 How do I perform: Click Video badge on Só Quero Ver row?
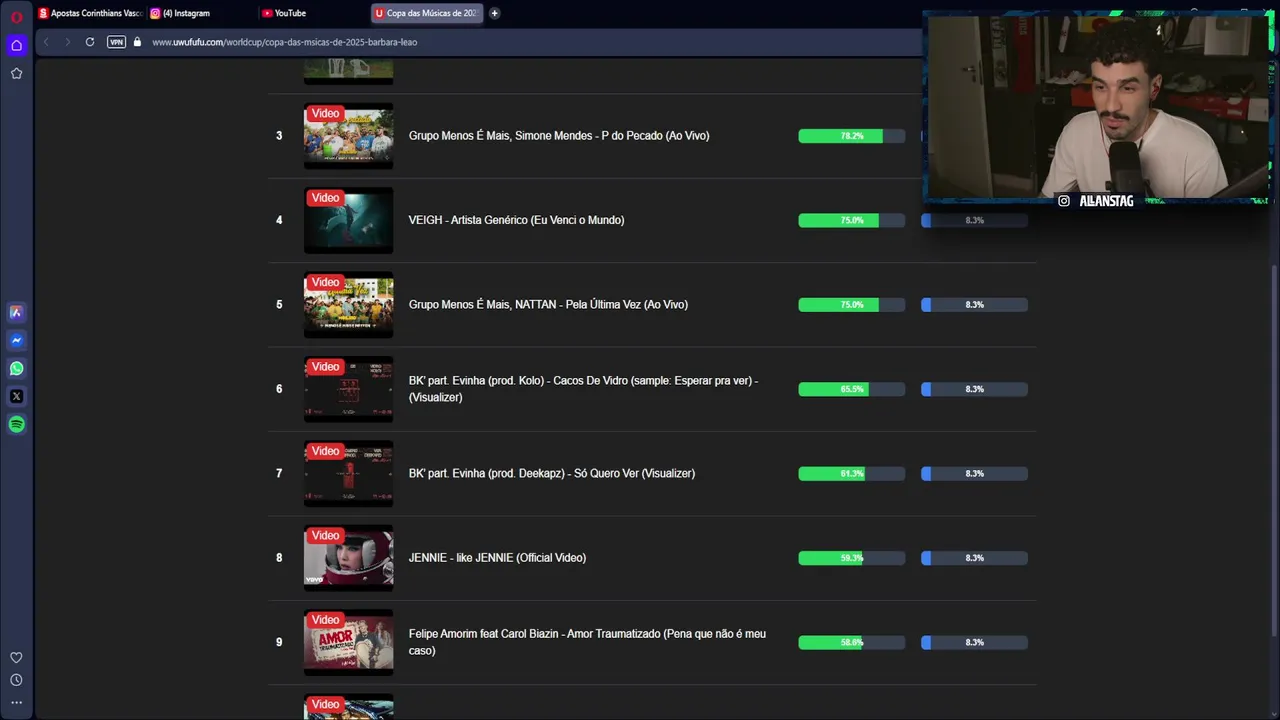[325, 451]
